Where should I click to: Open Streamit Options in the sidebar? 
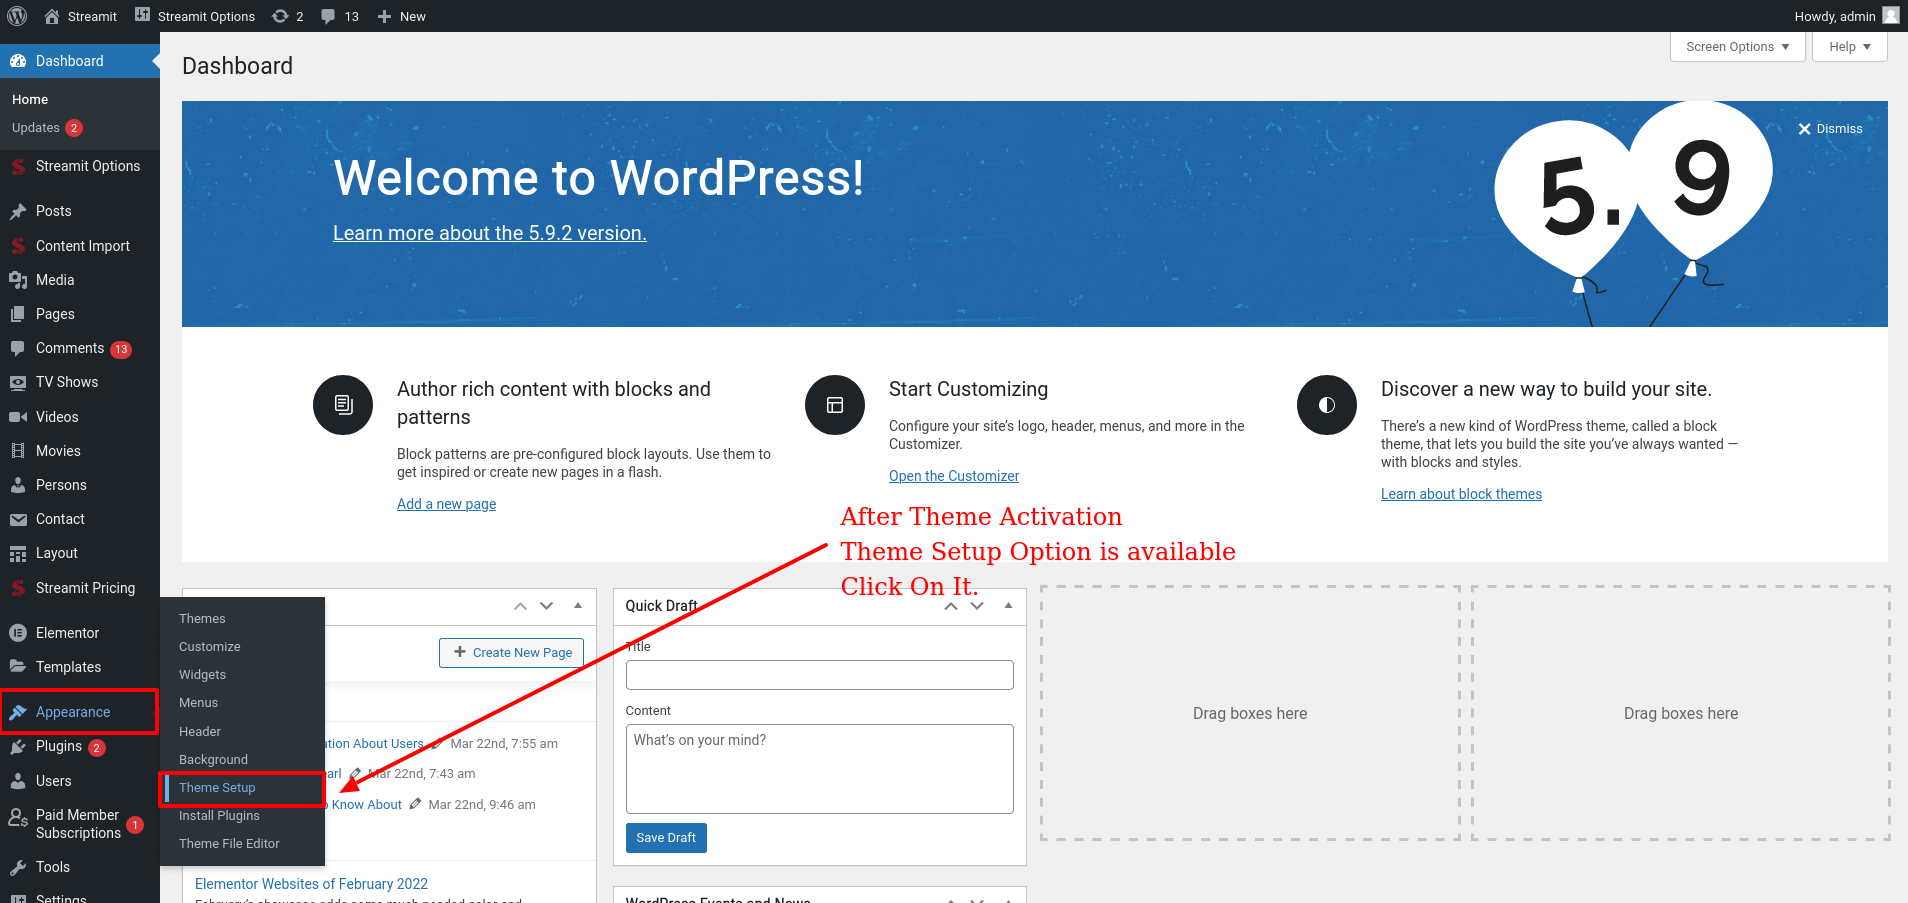(80, 166)
